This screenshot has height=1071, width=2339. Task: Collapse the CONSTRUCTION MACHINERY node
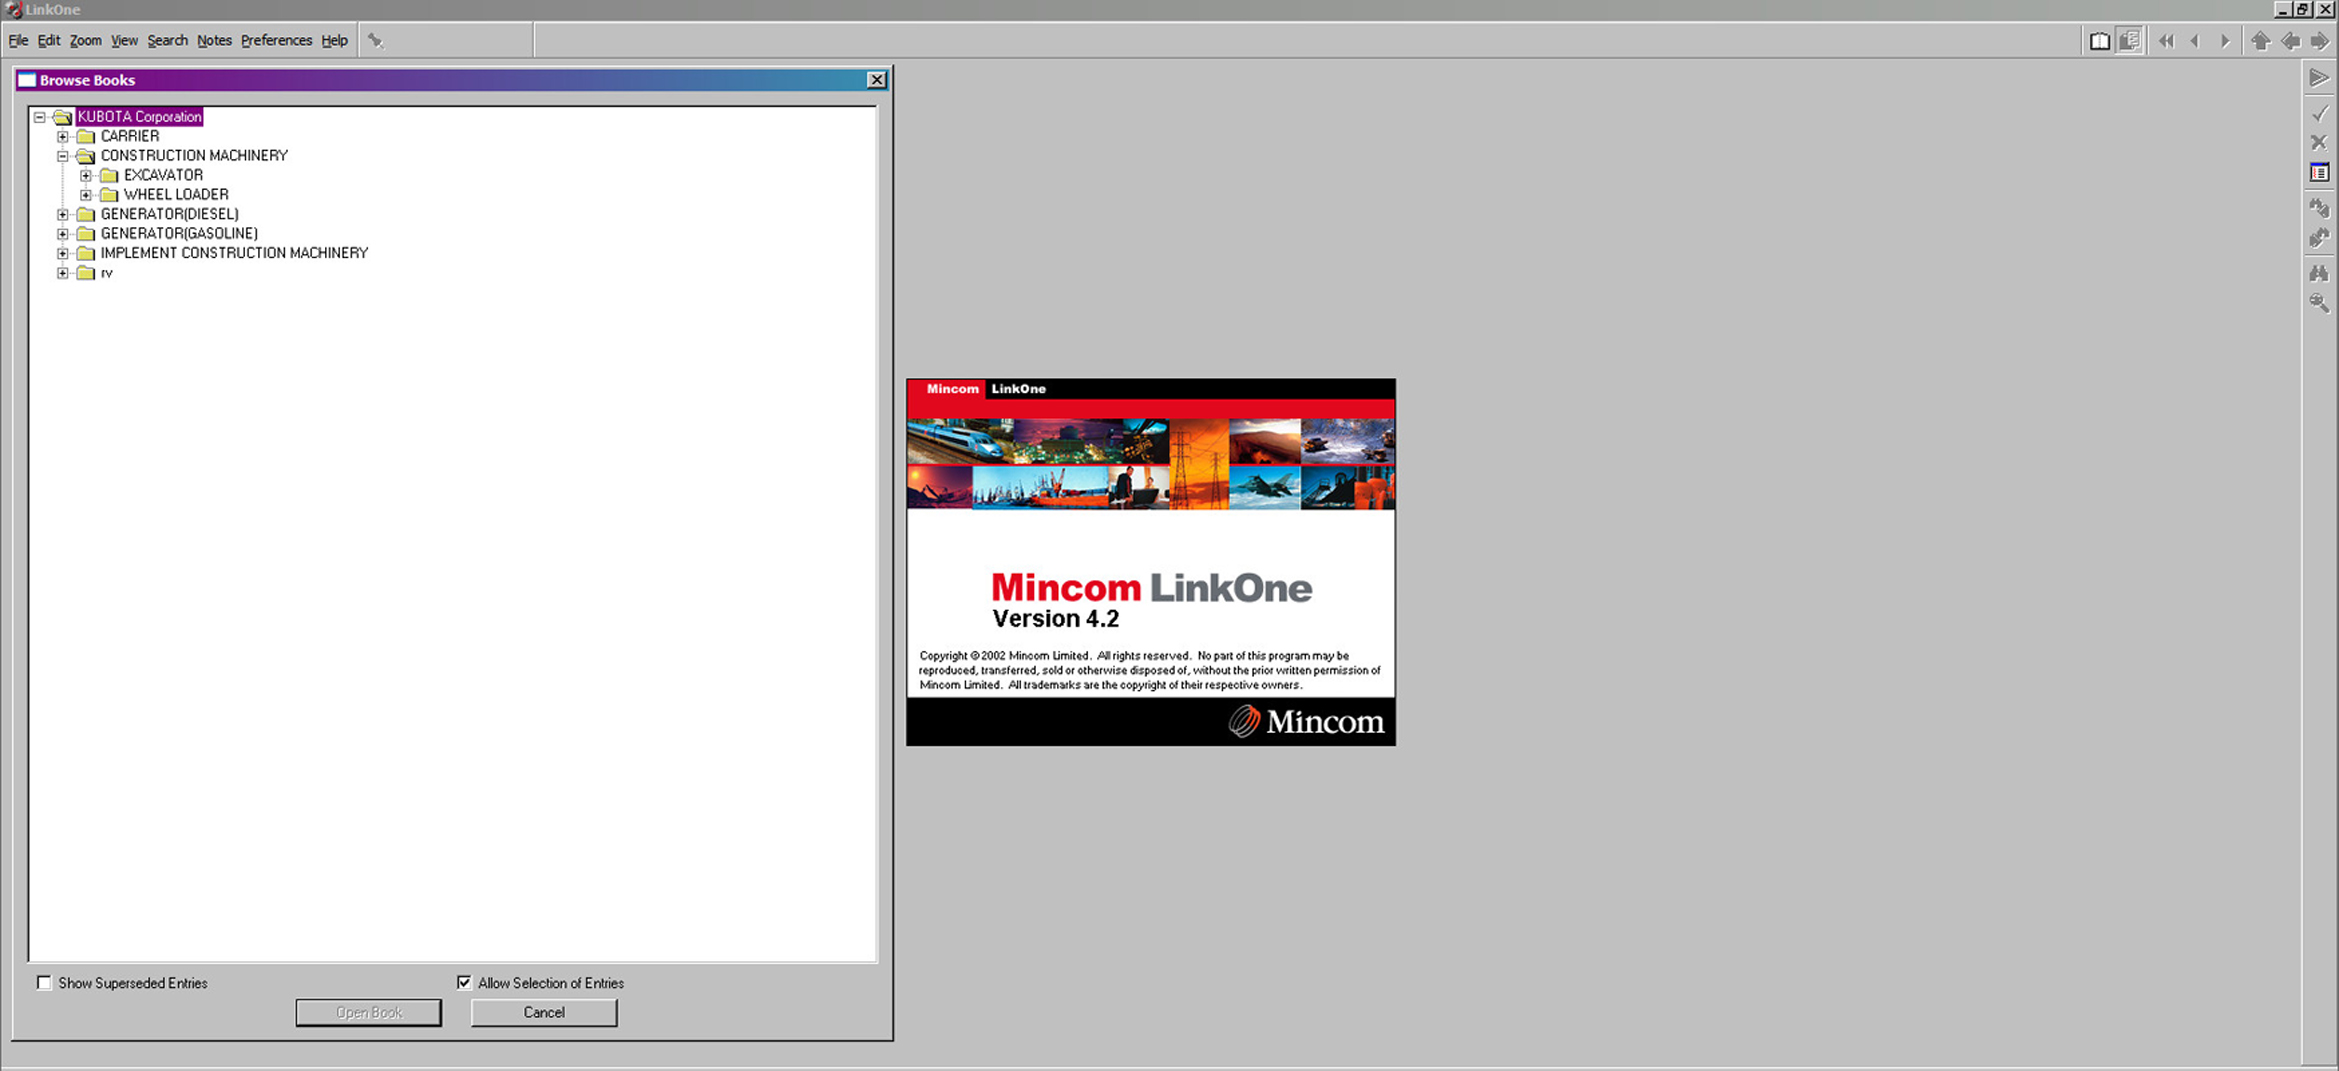[63, 156]
